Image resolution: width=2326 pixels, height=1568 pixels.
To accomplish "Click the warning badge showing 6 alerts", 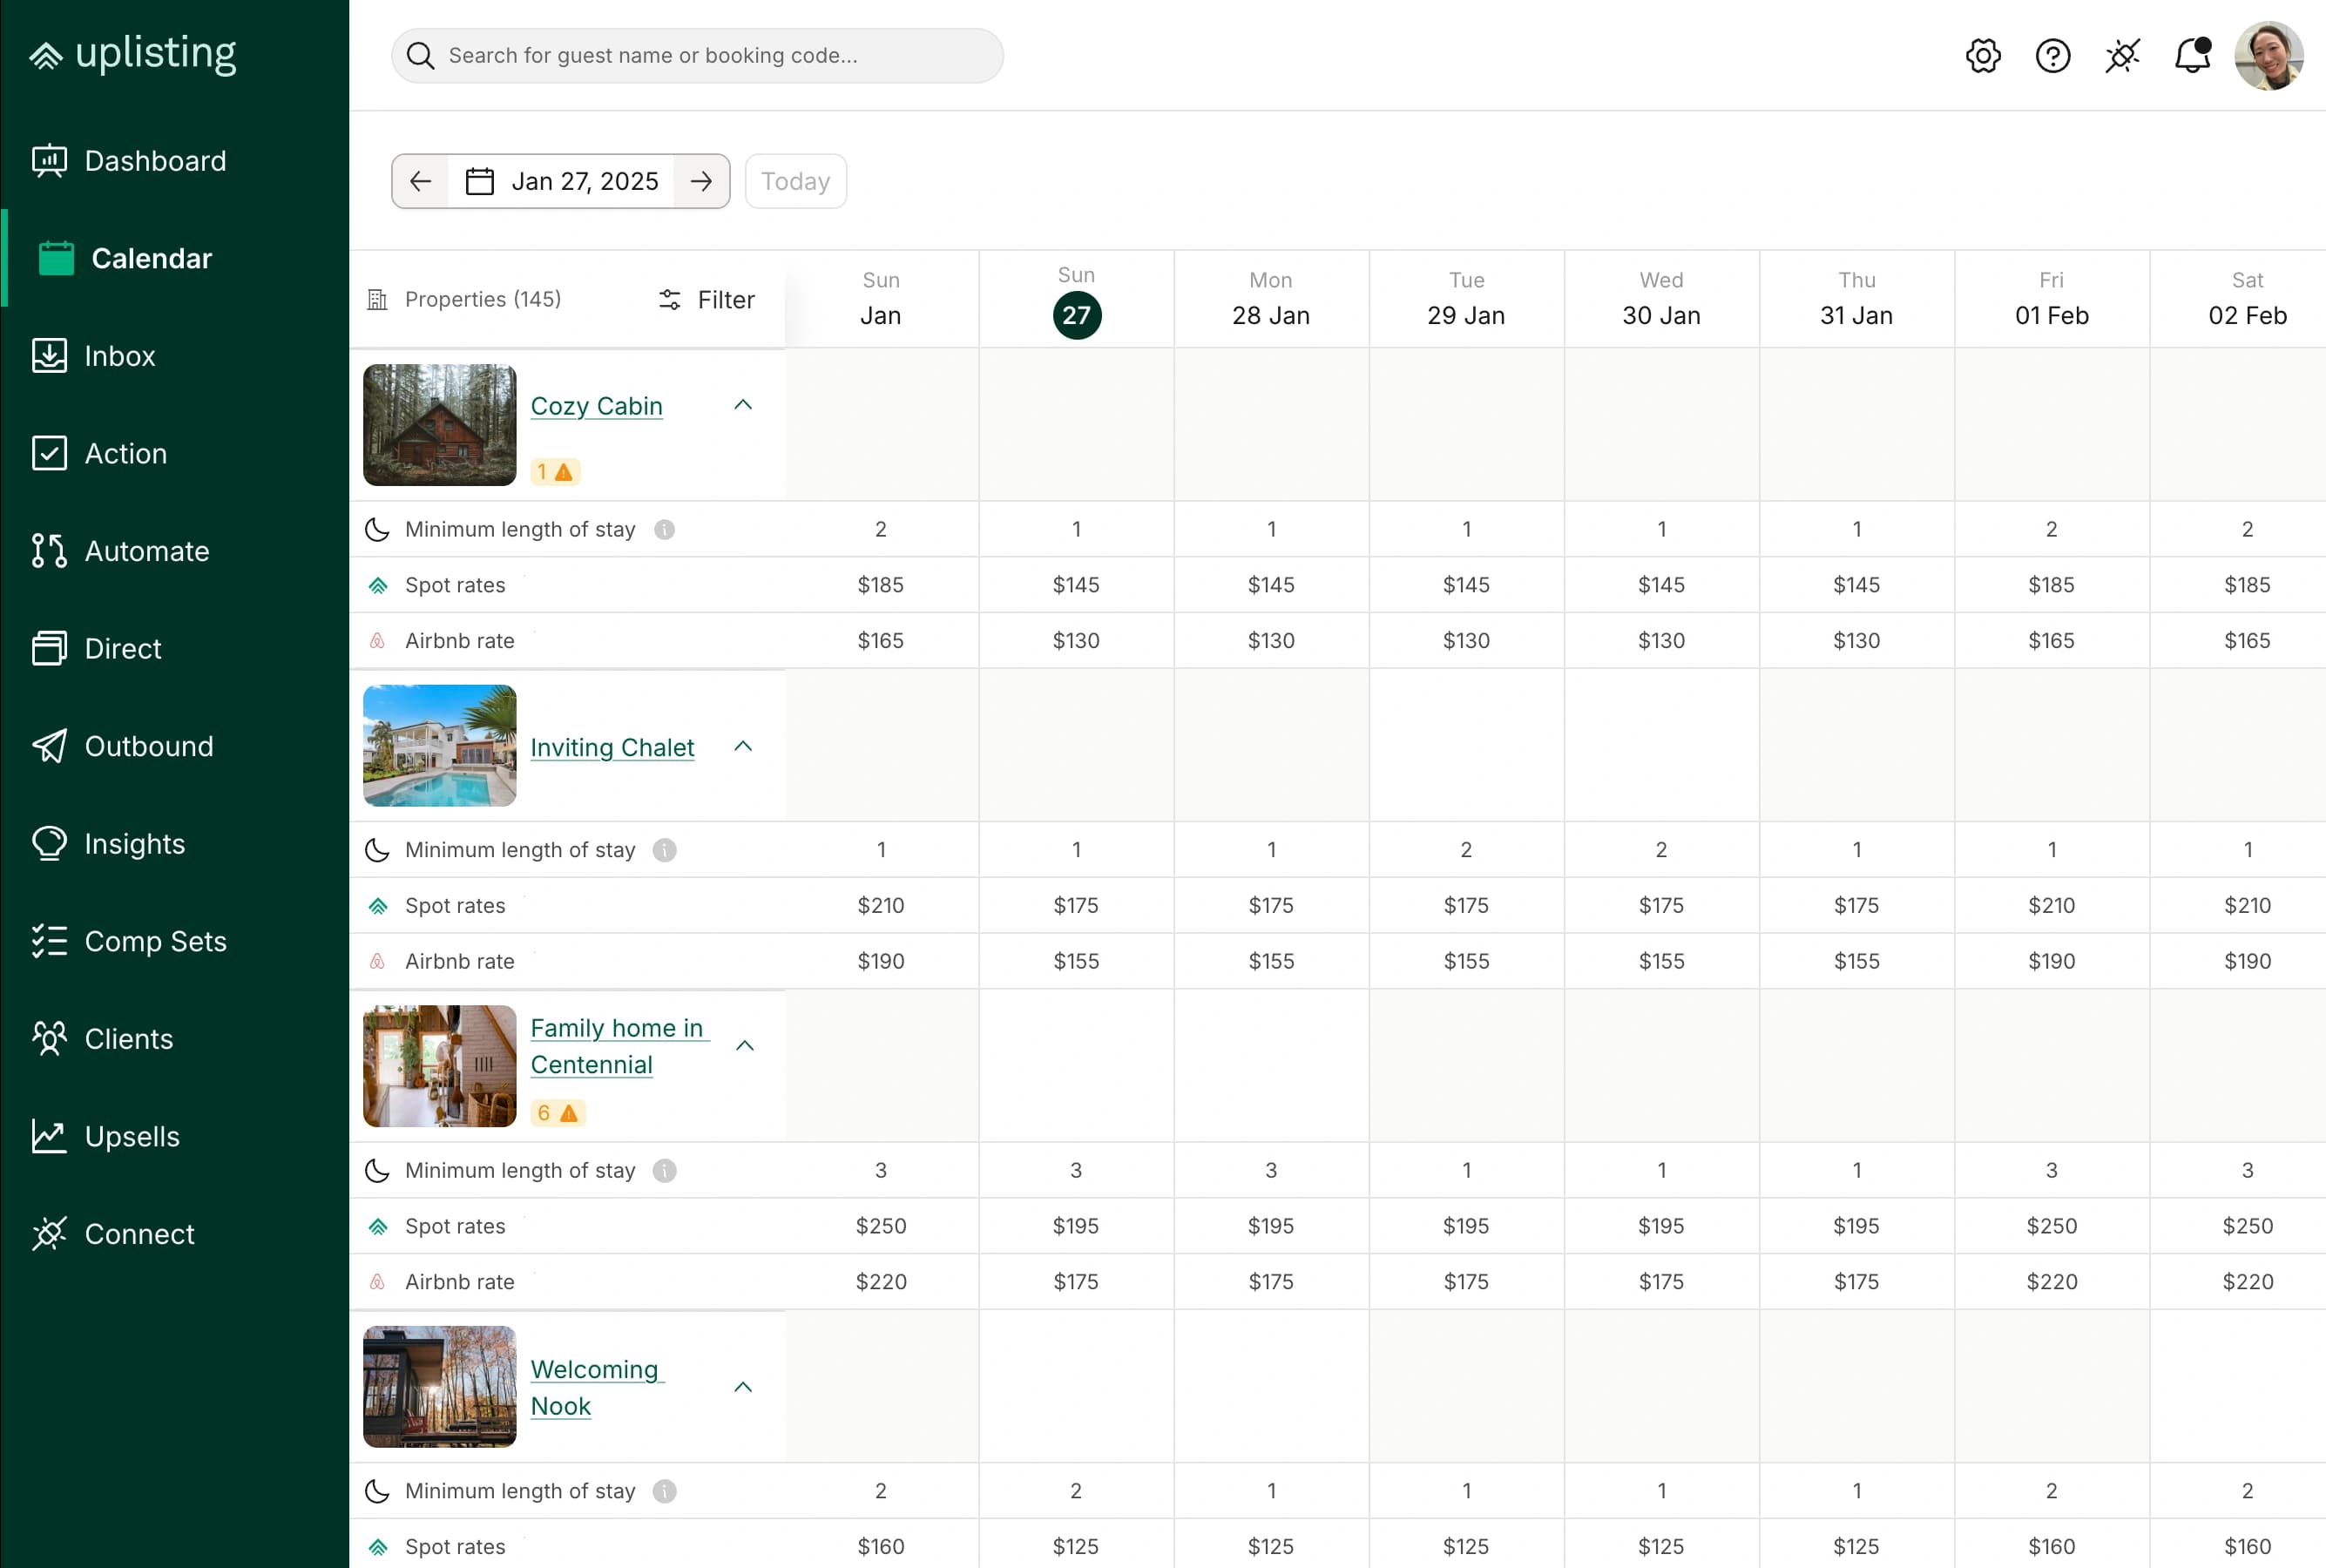I will (x=558, y=1112).
